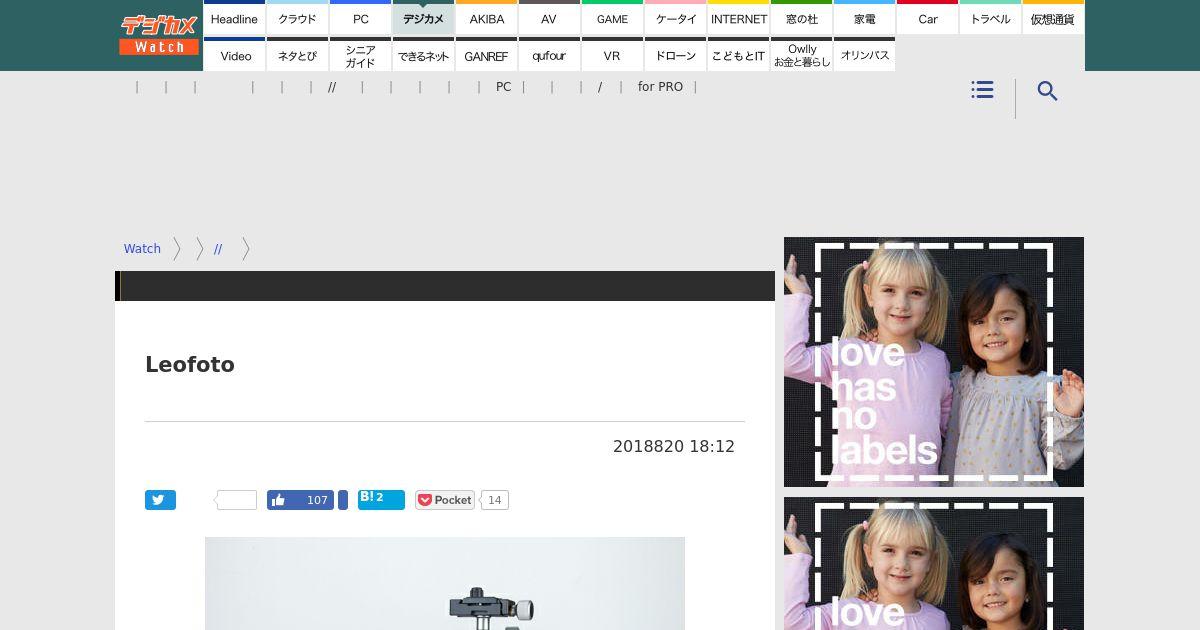This screenshot has width=1200, height=630.
Task: Click the small Facebook share button
Action: pyautogui.click(x=343, y=500)
